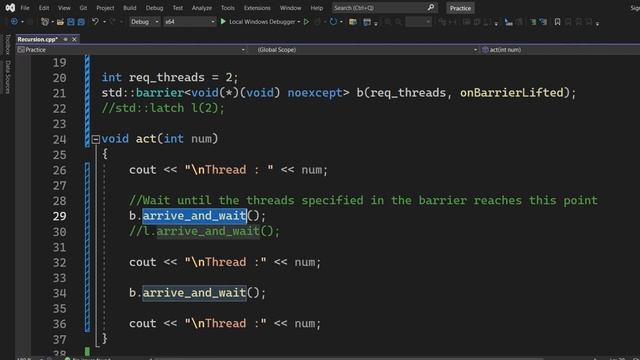Undo the last action with Undo icon
This screenshot has height=360, width=640.
pyautogui.click(x=95, y=22)
